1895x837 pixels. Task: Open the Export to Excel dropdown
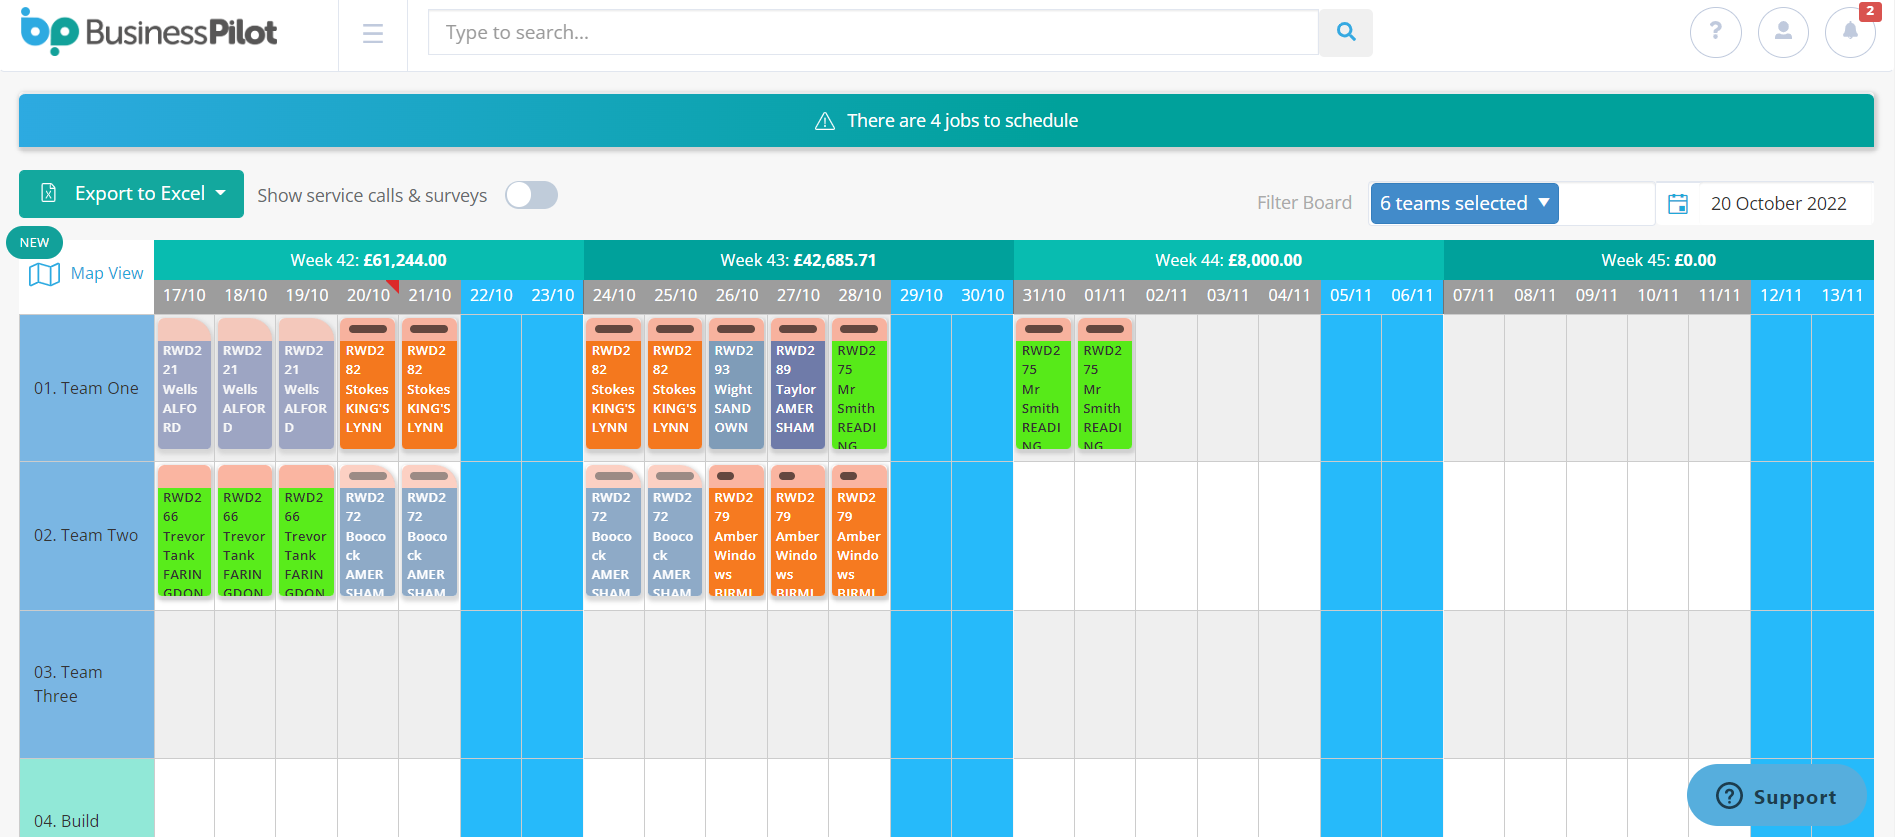[x=131, y=194]
